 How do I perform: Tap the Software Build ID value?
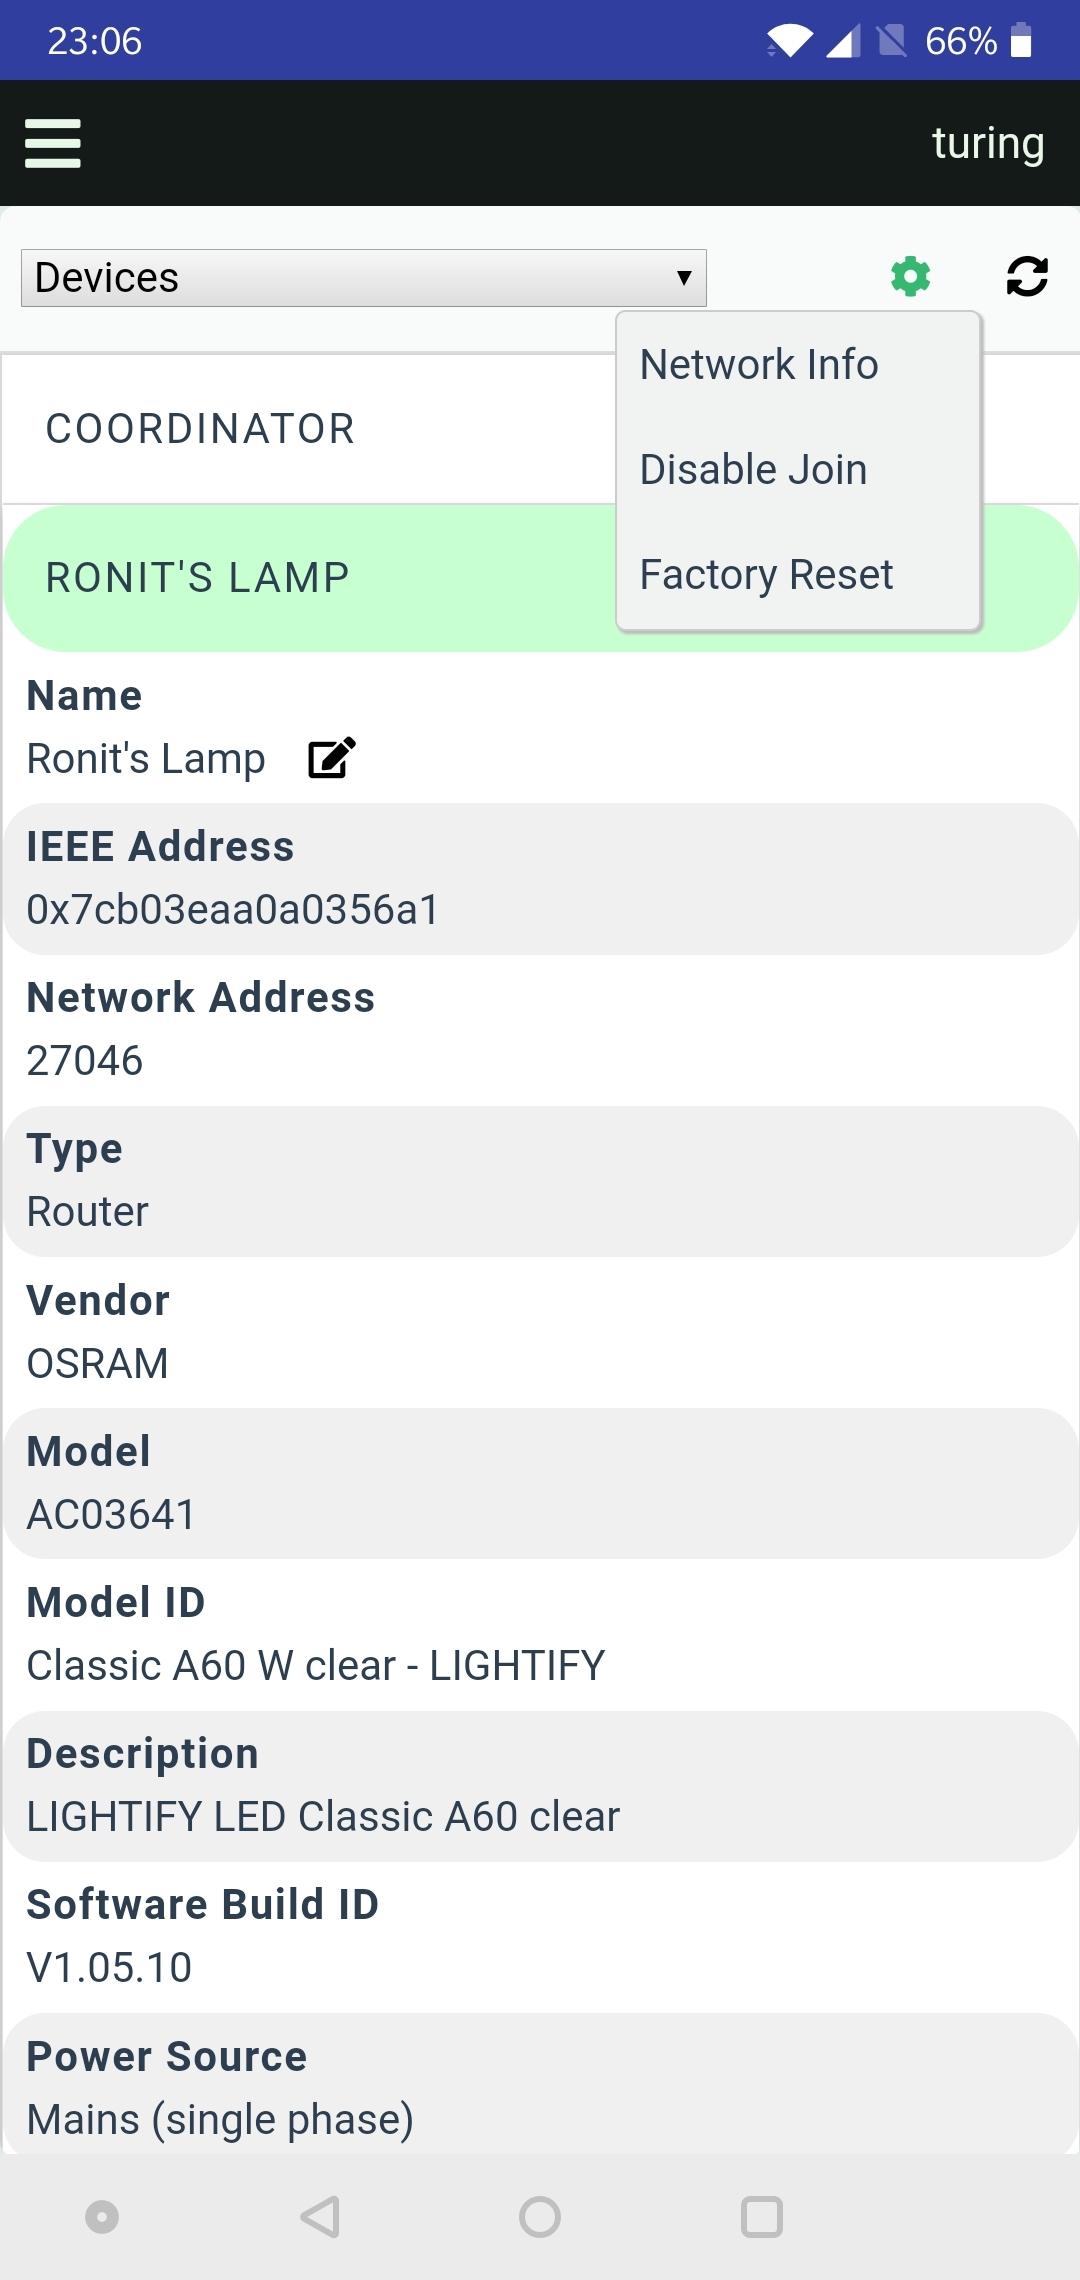click(x=109, y=1967)
